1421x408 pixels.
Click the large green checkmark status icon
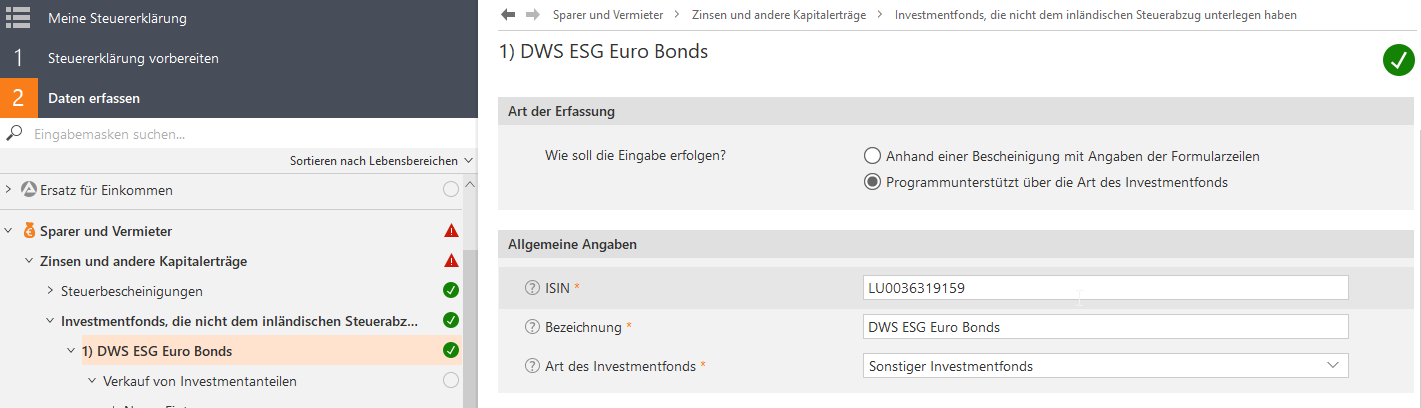click(1398, 60)
